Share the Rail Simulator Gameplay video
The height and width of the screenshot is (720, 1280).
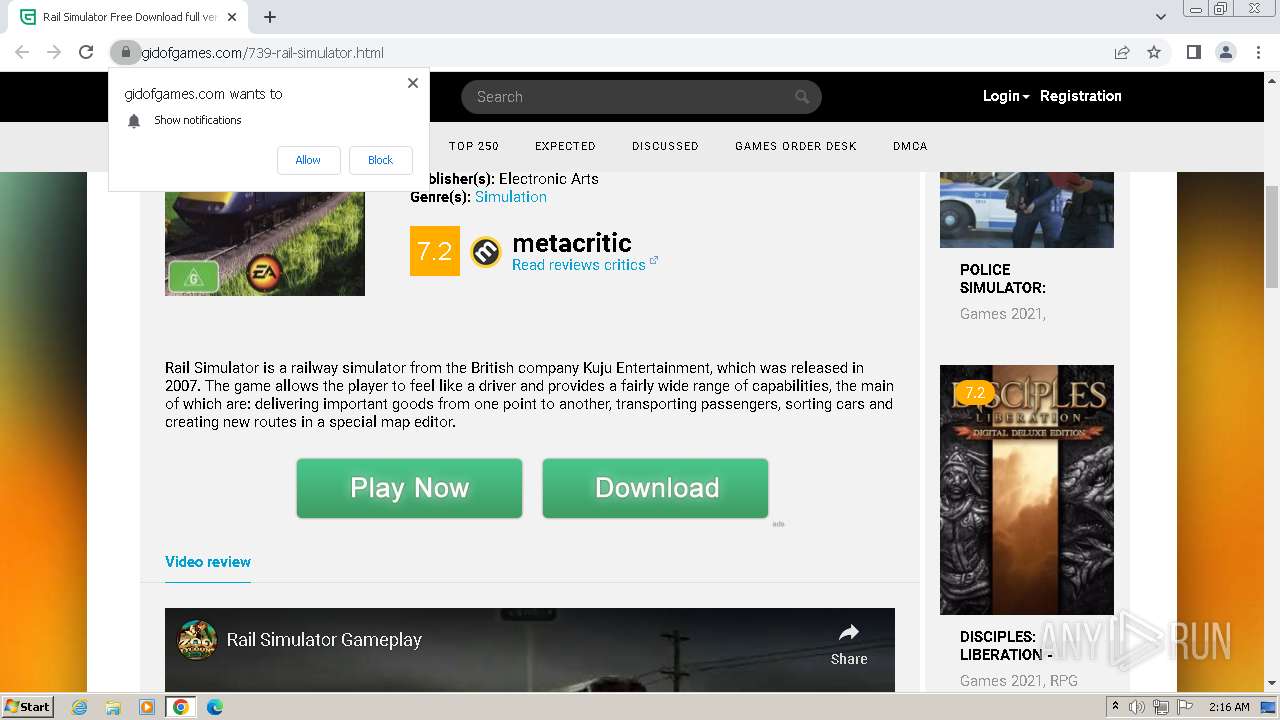849,643
